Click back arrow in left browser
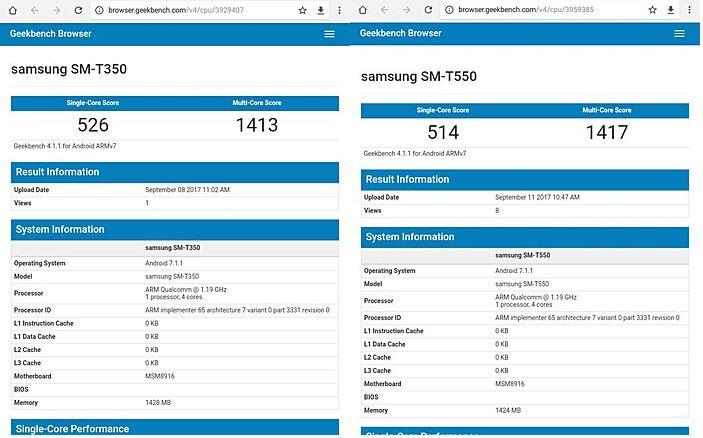Viewport: 703px width, 438px height. [35, 10]
